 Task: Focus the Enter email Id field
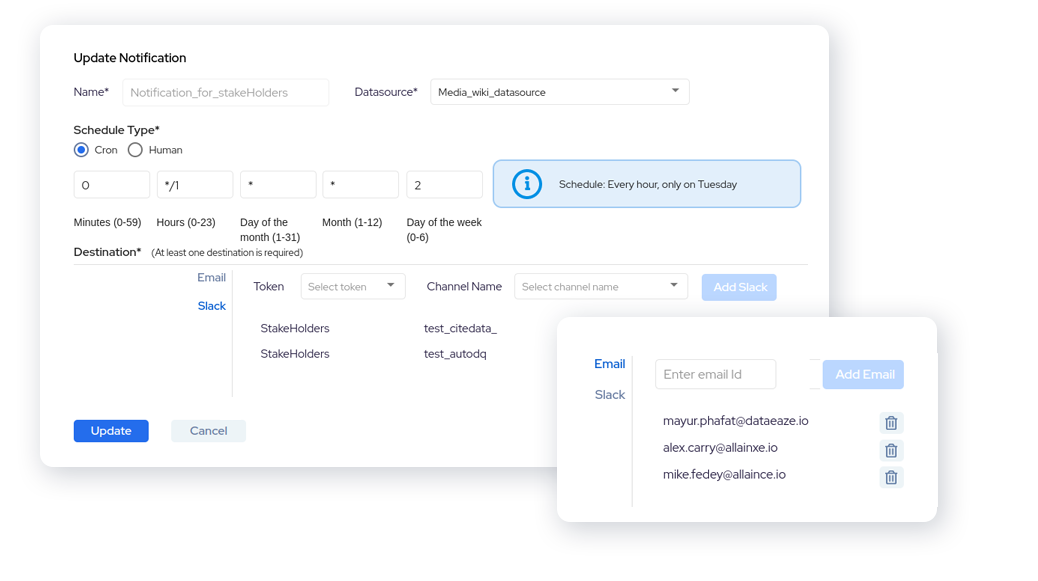715,375
